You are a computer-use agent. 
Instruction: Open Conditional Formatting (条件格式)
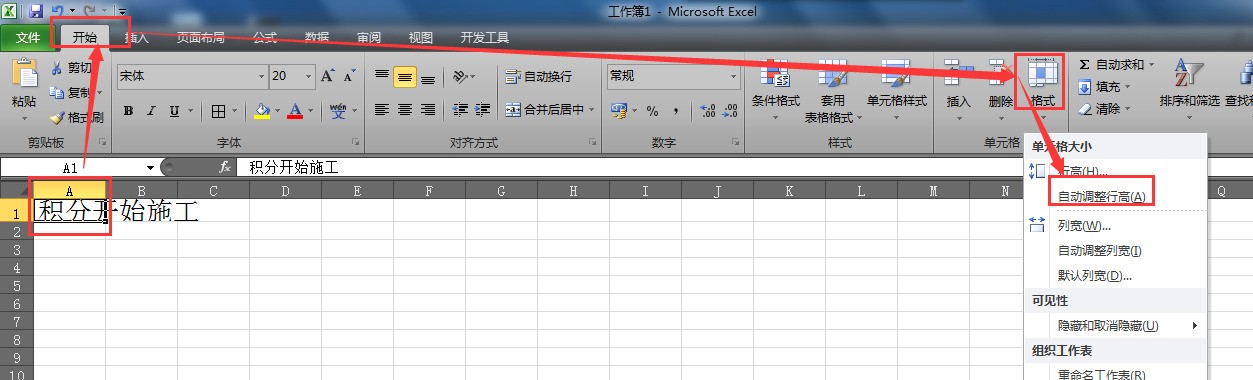(776, 88)
